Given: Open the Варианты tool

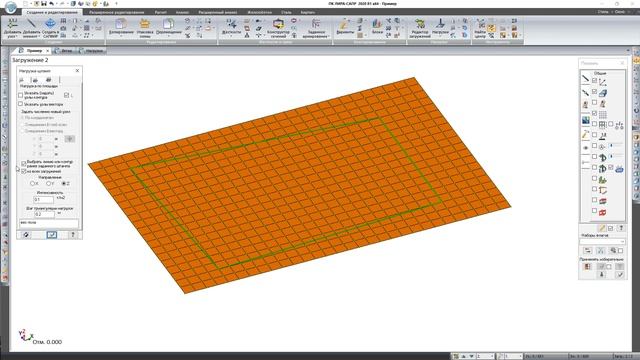Looking at the screenshot, I should click(345, 27).
